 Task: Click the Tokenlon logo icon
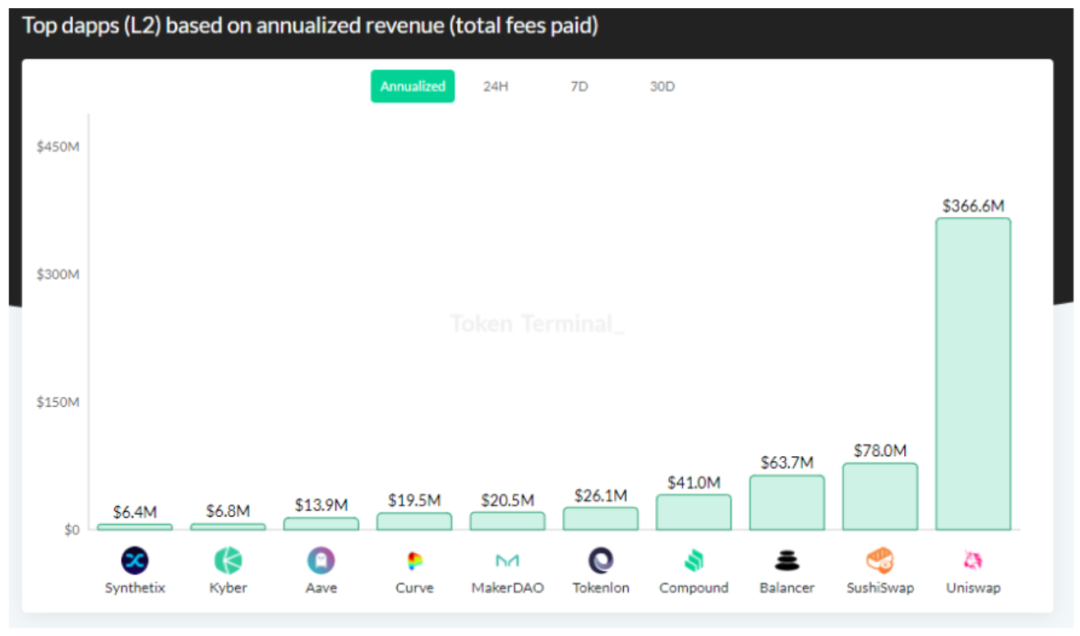click(600, 560)
